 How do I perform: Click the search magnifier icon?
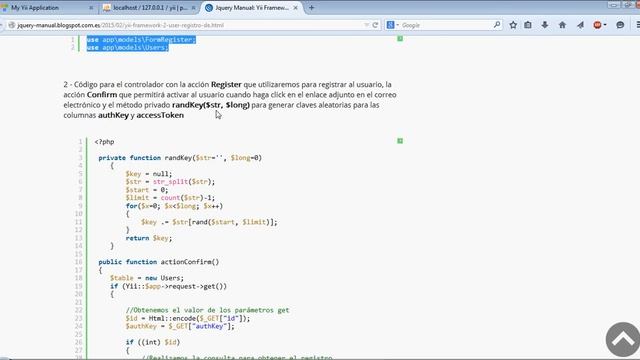click(x=497, y=25)
